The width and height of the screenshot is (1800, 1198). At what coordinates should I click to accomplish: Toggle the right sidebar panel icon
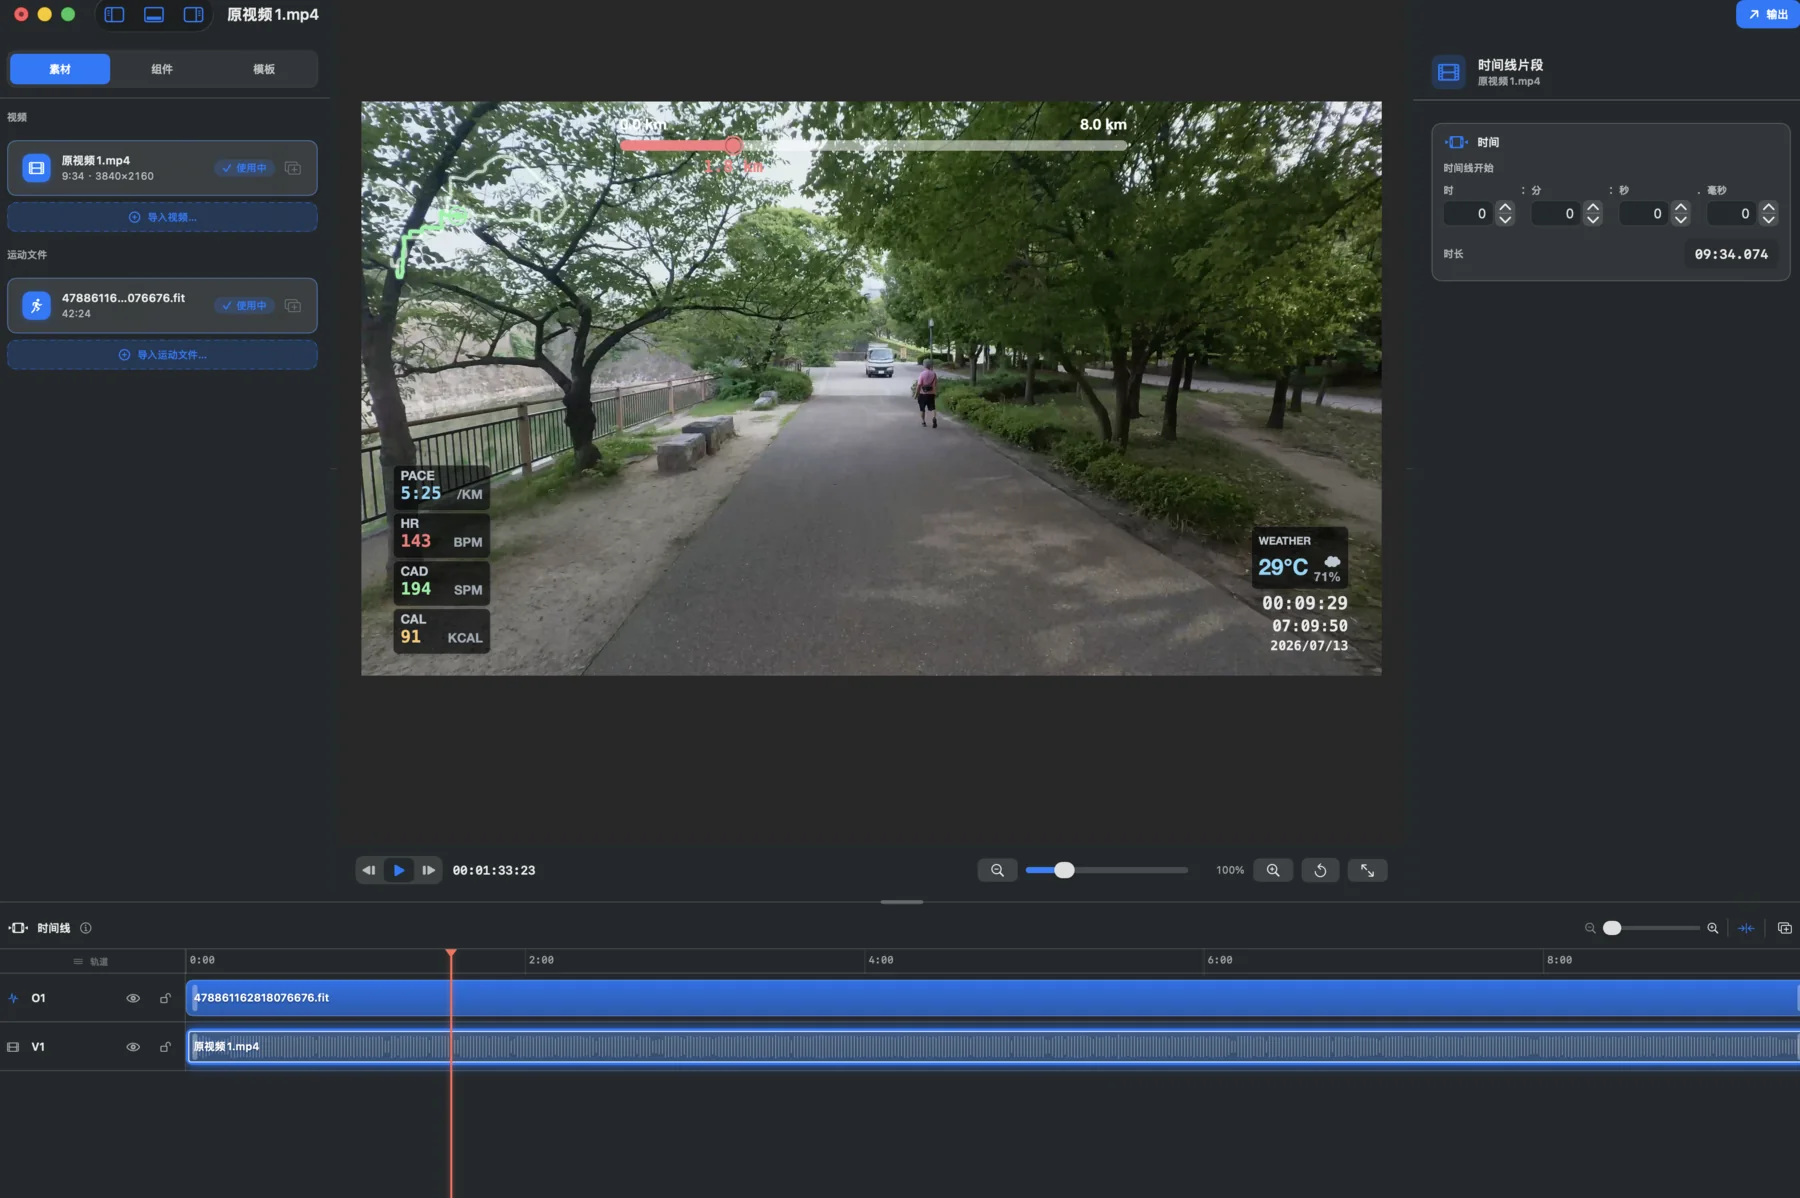click(x=193, y=15)
